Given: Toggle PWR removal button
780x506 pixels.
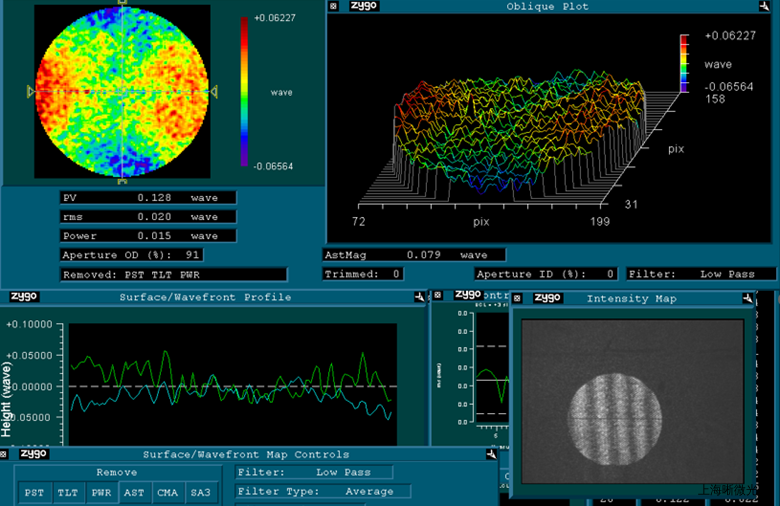Looking at the screenshot, I should click(x=101, y=492).
